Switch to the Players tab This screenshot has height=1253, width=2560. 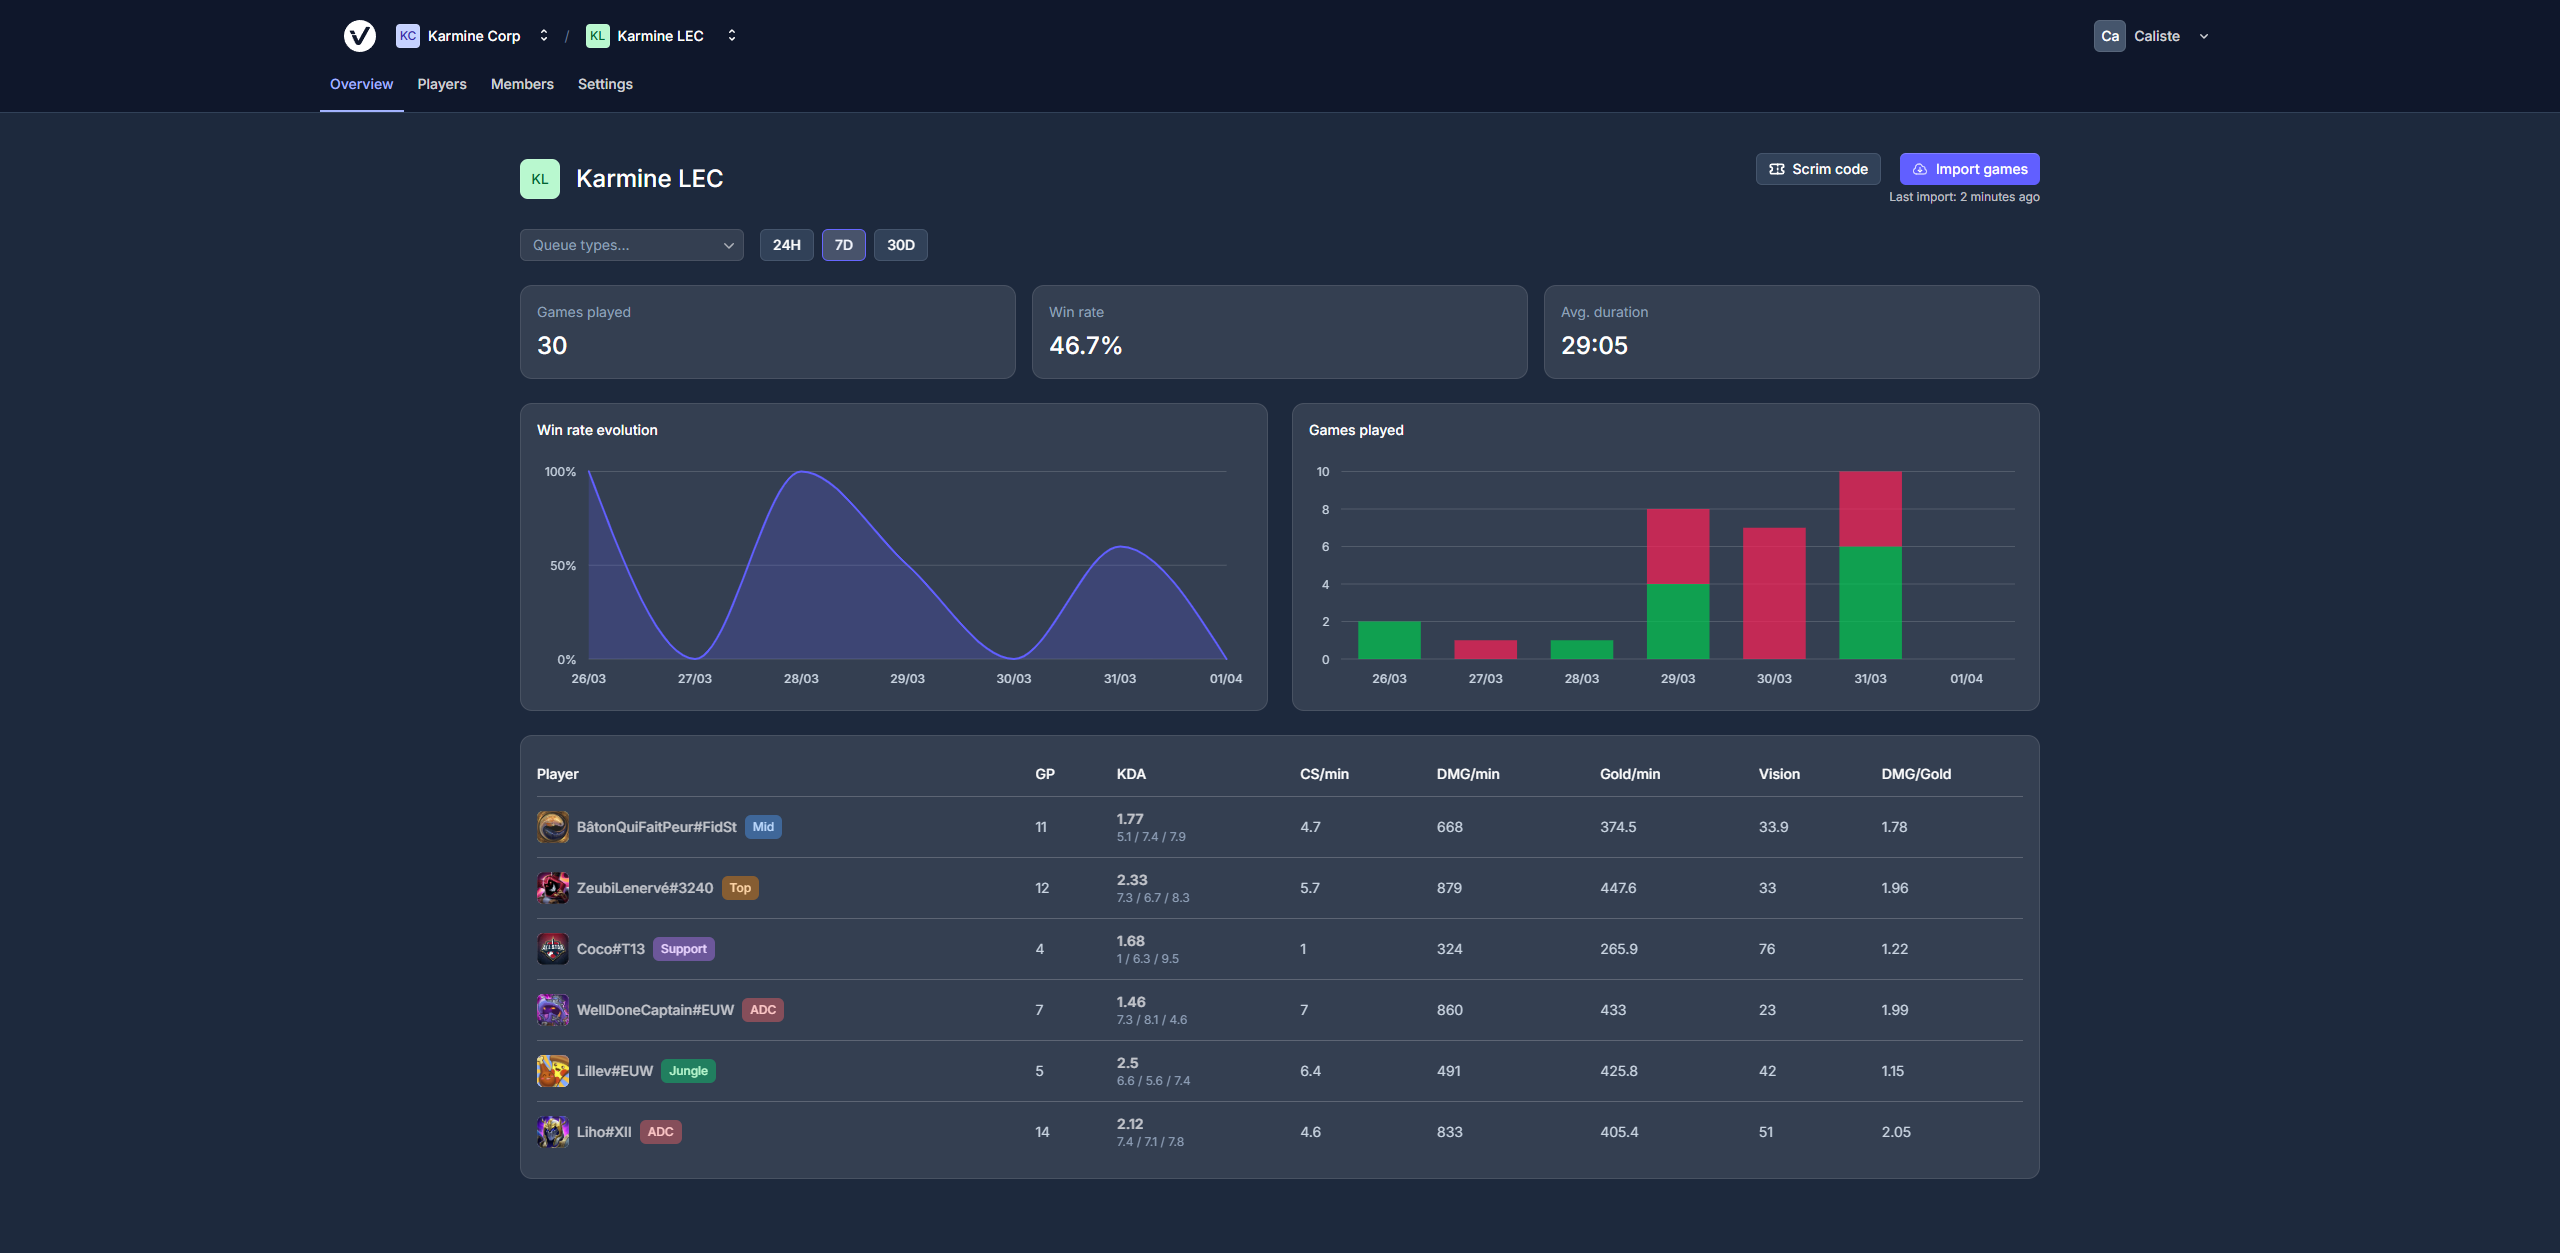[442, 84]
